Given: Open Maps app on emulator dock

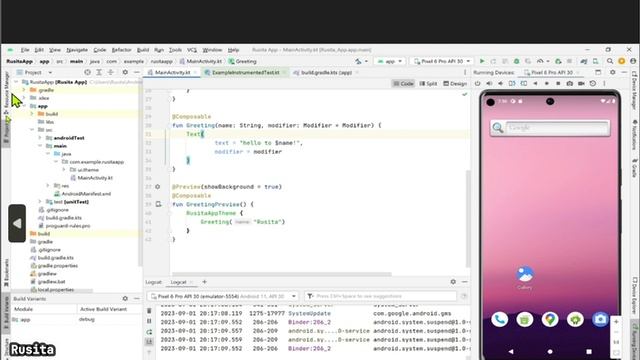Looking at the screenshot, I should (550, 319).
